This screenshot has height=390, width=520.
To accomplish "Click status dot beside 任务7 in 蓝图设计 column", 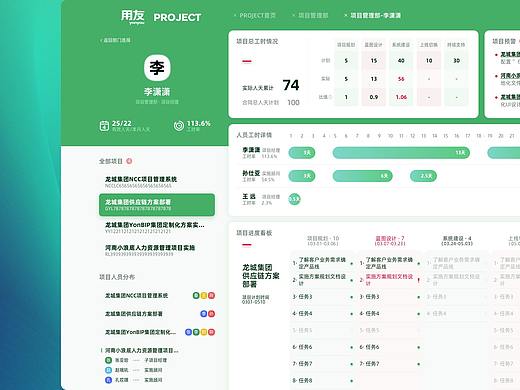I will [x=418, y=364].
